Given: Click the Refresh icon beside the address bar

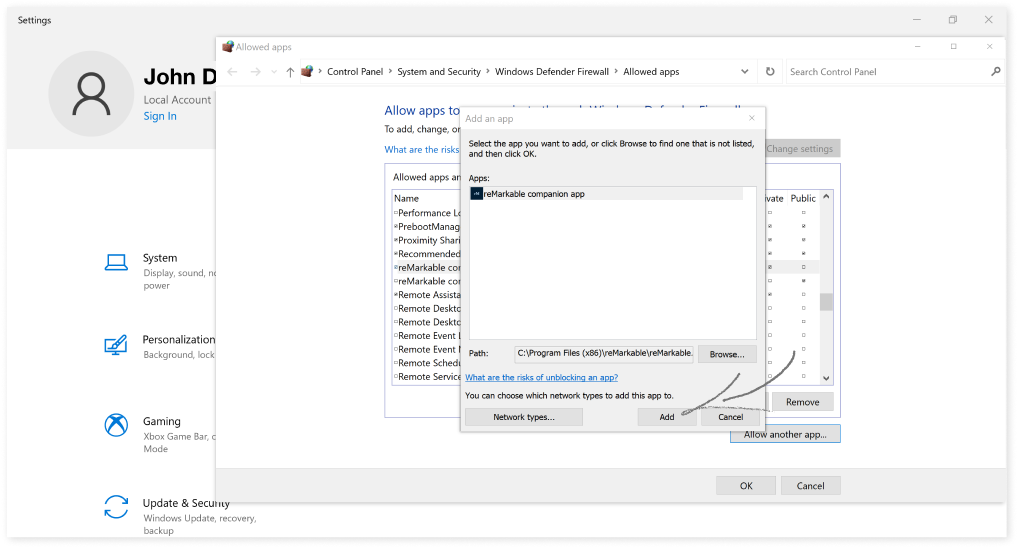Looking at the screenshot, I should (x=770, y=72).
